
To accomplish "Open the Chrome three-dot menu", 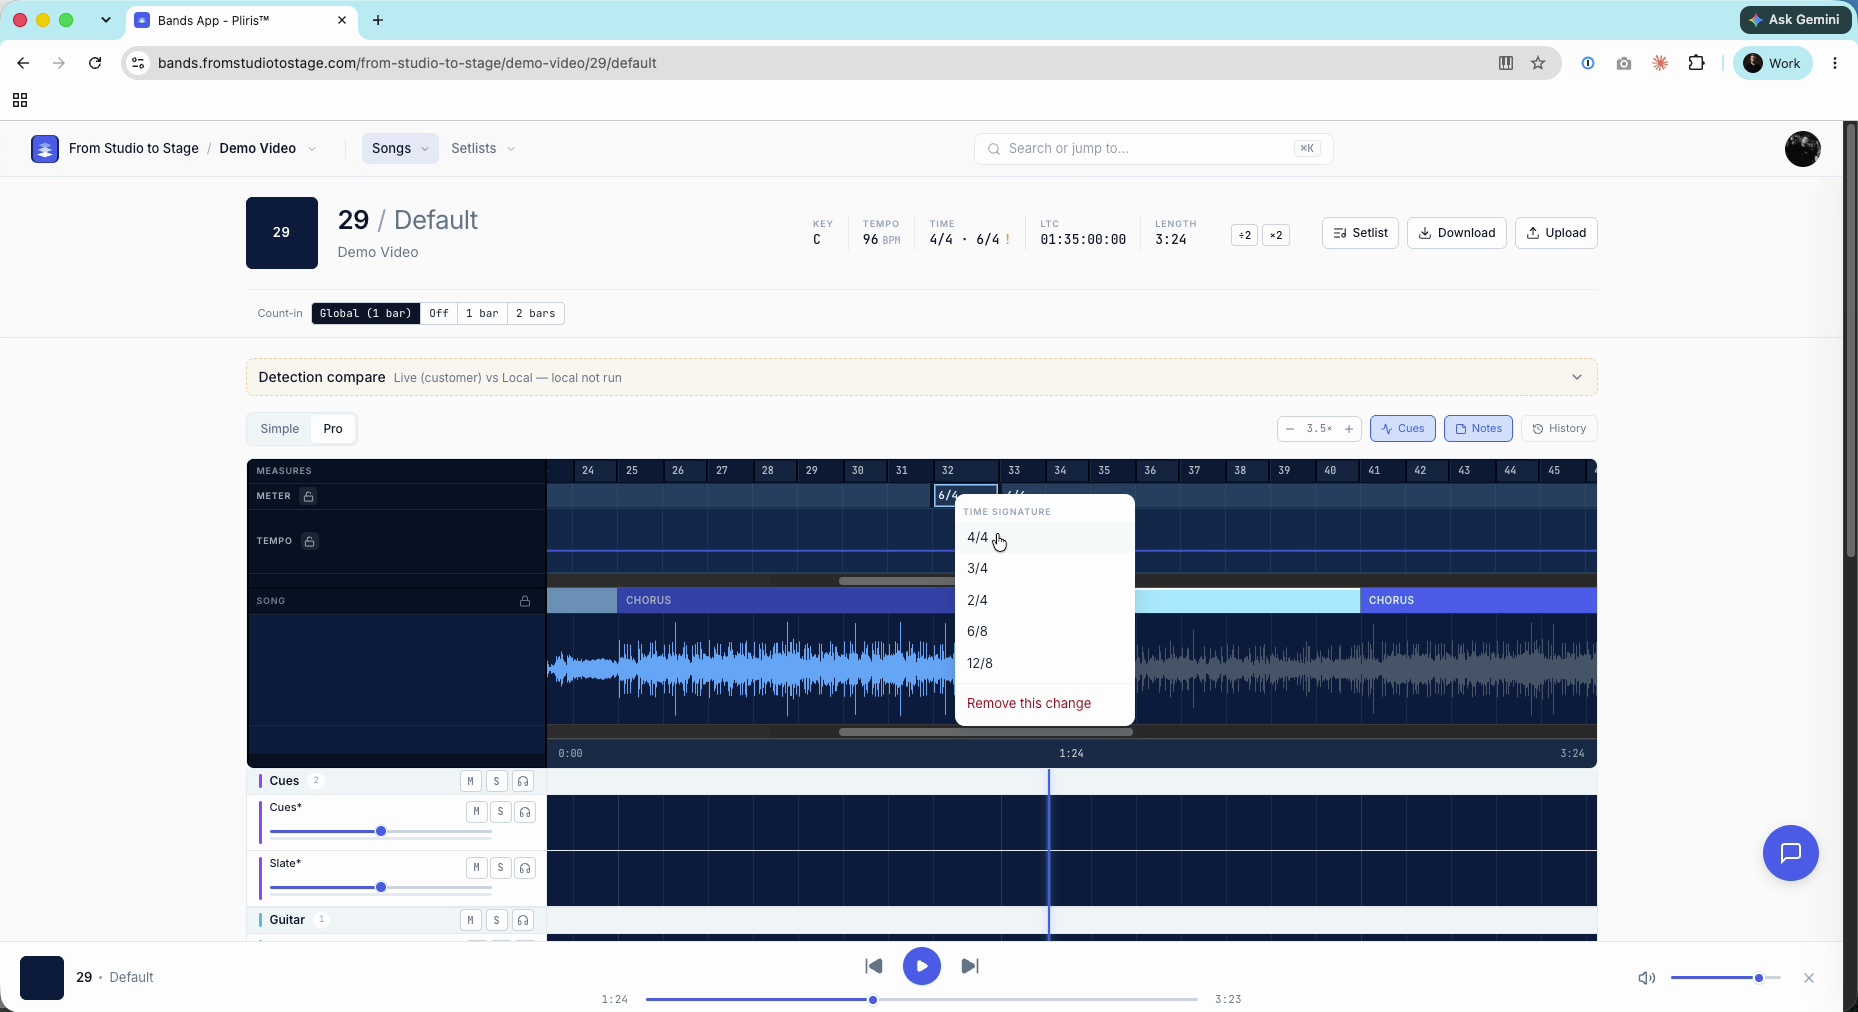I will pyautogui.click(x=1835, y=63).
